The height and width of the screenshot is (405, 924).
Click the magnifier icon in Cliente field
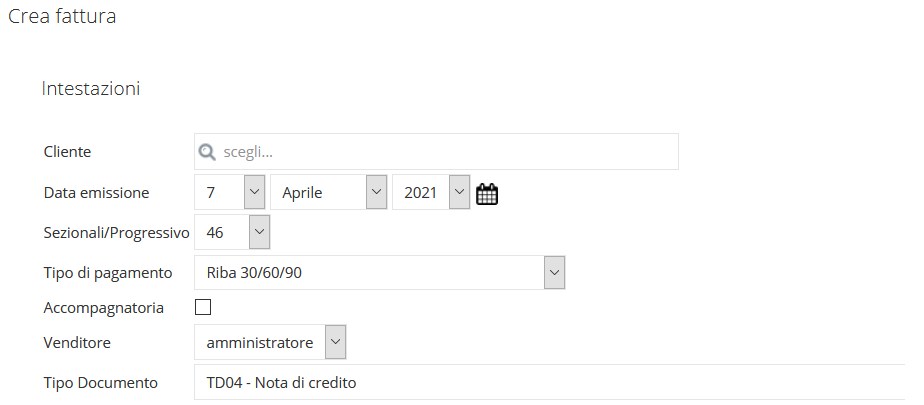click(x=207, y=152)
